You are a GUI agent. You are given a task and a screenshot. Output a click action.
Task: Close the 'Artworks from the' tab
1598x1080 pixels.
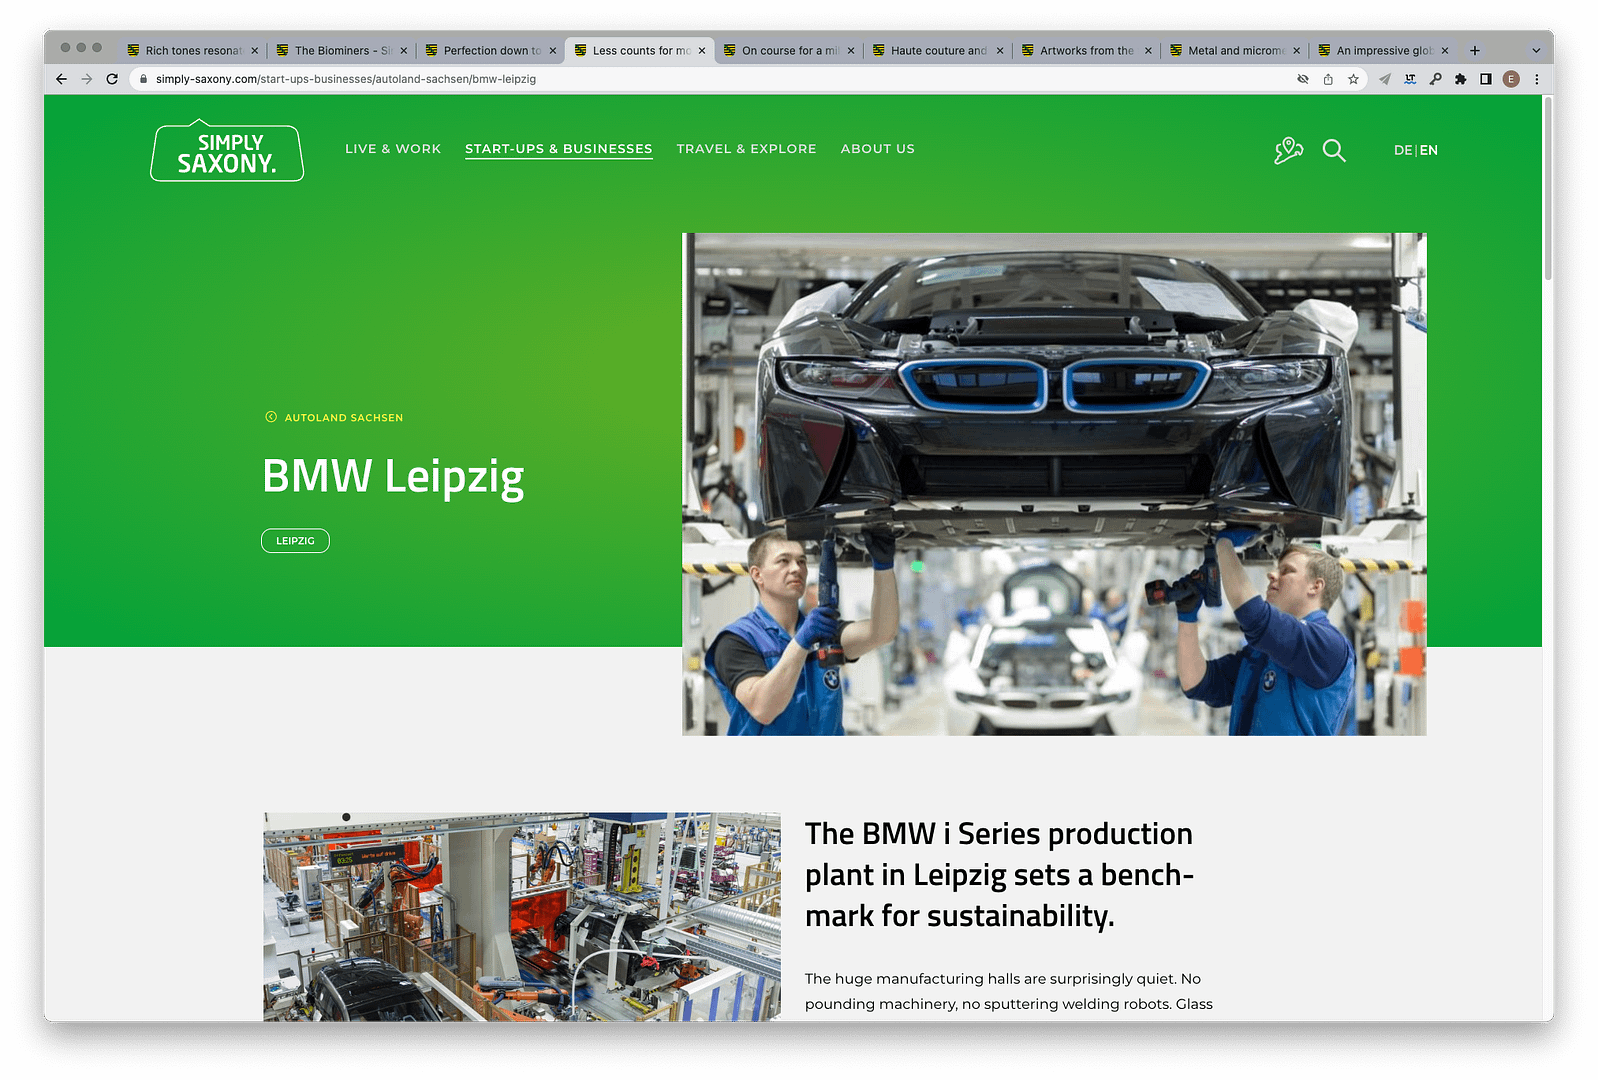pos(1148,50)
